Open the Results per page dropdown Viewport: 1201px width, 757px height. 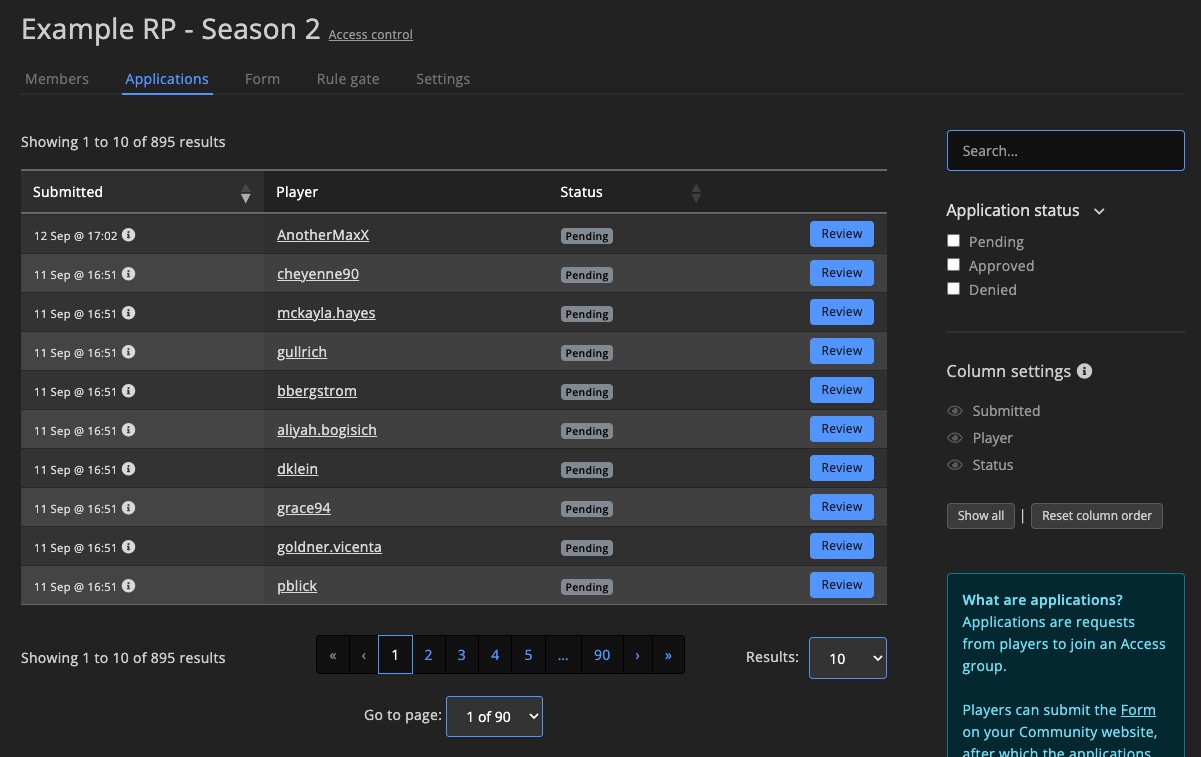coord(847,658)
